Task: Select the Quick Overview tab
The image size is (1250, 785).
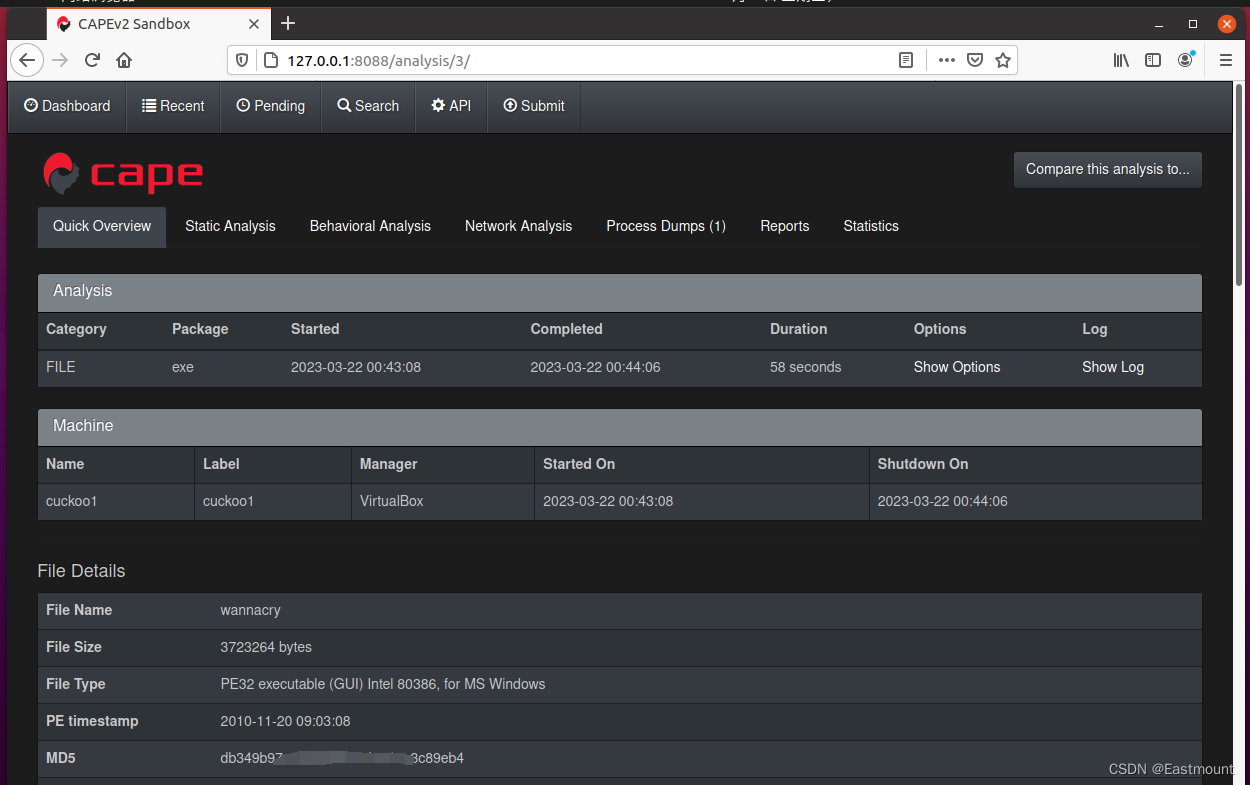Action: (x=102, y=226)
